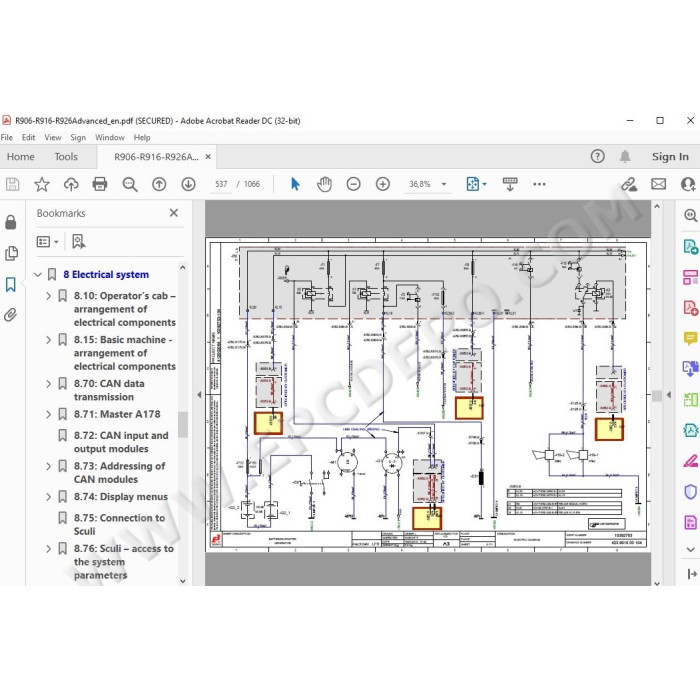
Task: Open the Edit menu
Action: 29,138
